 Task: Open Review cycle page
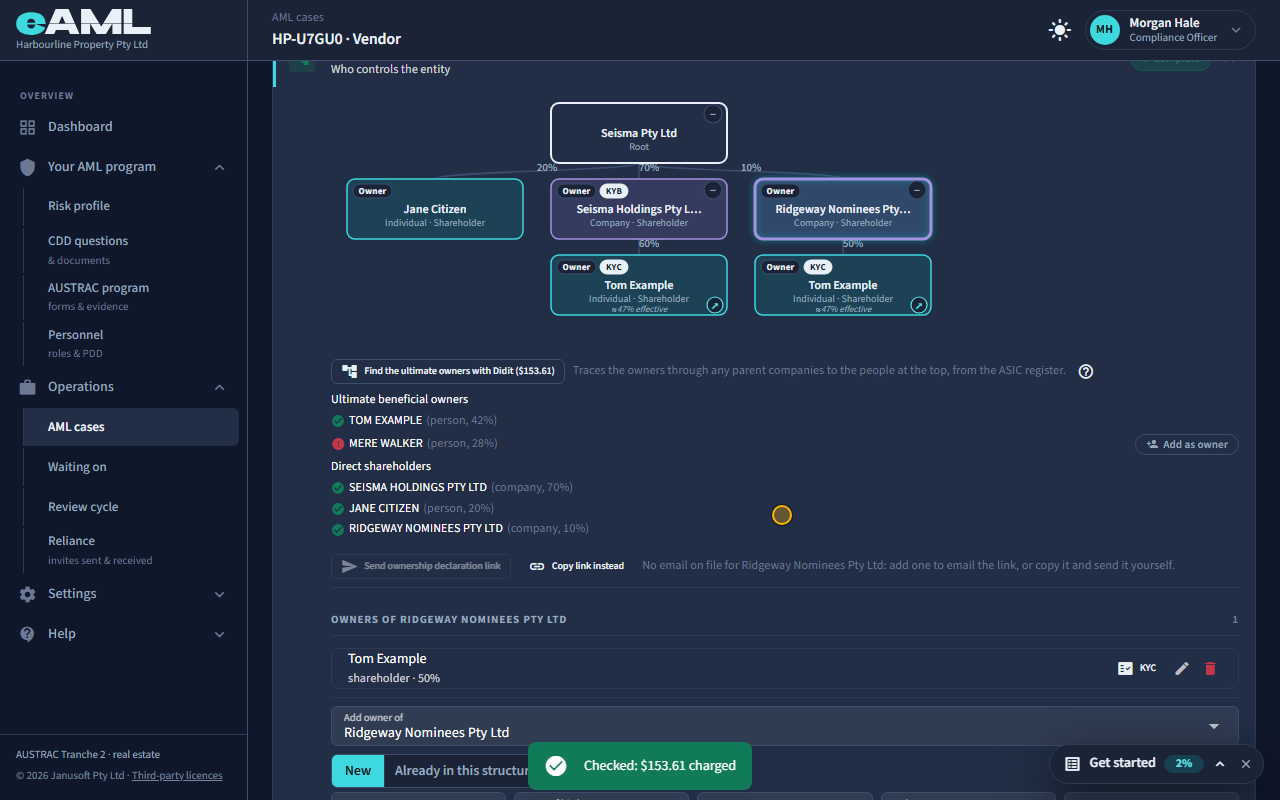tap(130, 507)
